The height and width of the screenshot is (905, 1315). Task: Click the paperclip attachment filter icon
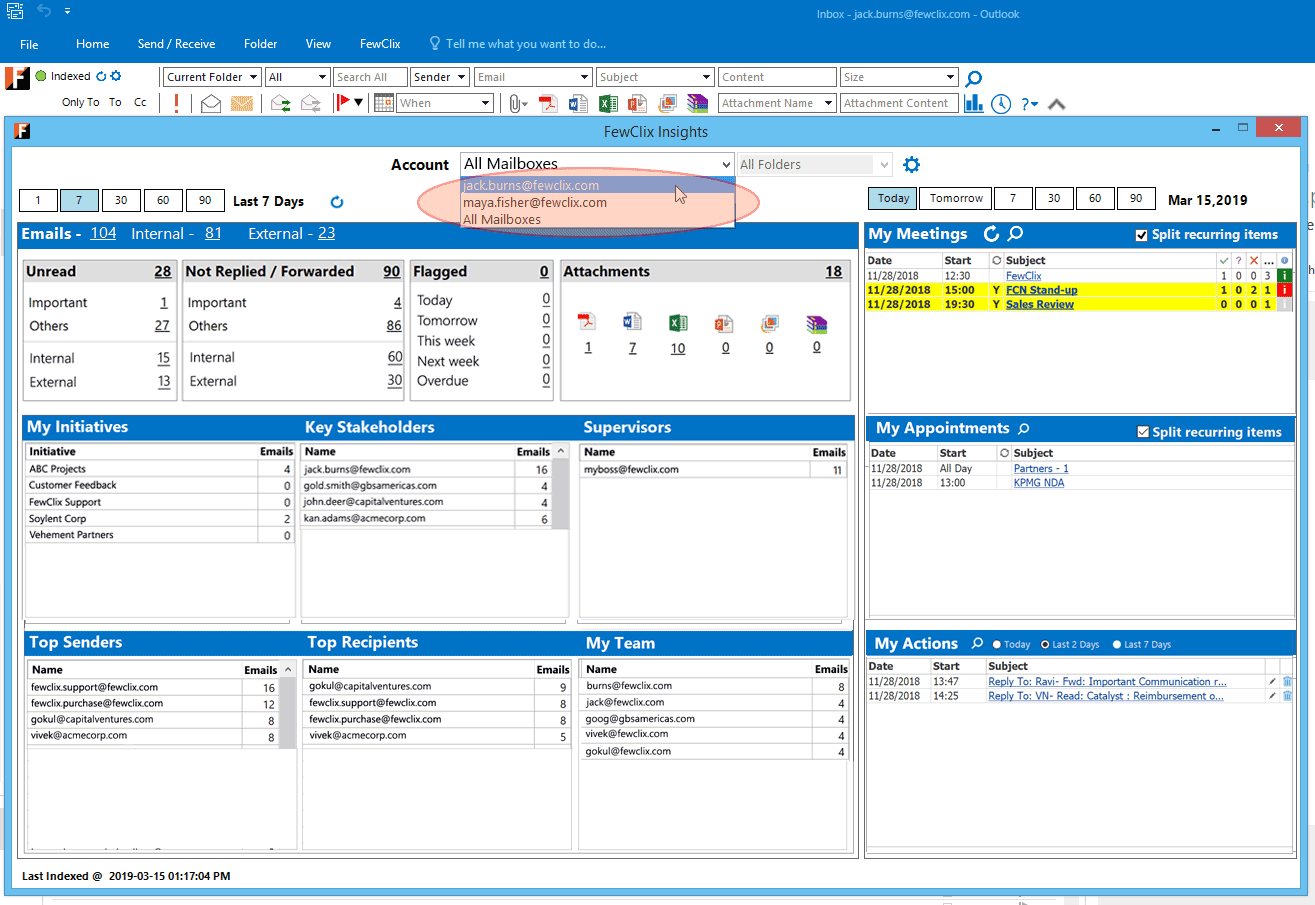point(514,103)
